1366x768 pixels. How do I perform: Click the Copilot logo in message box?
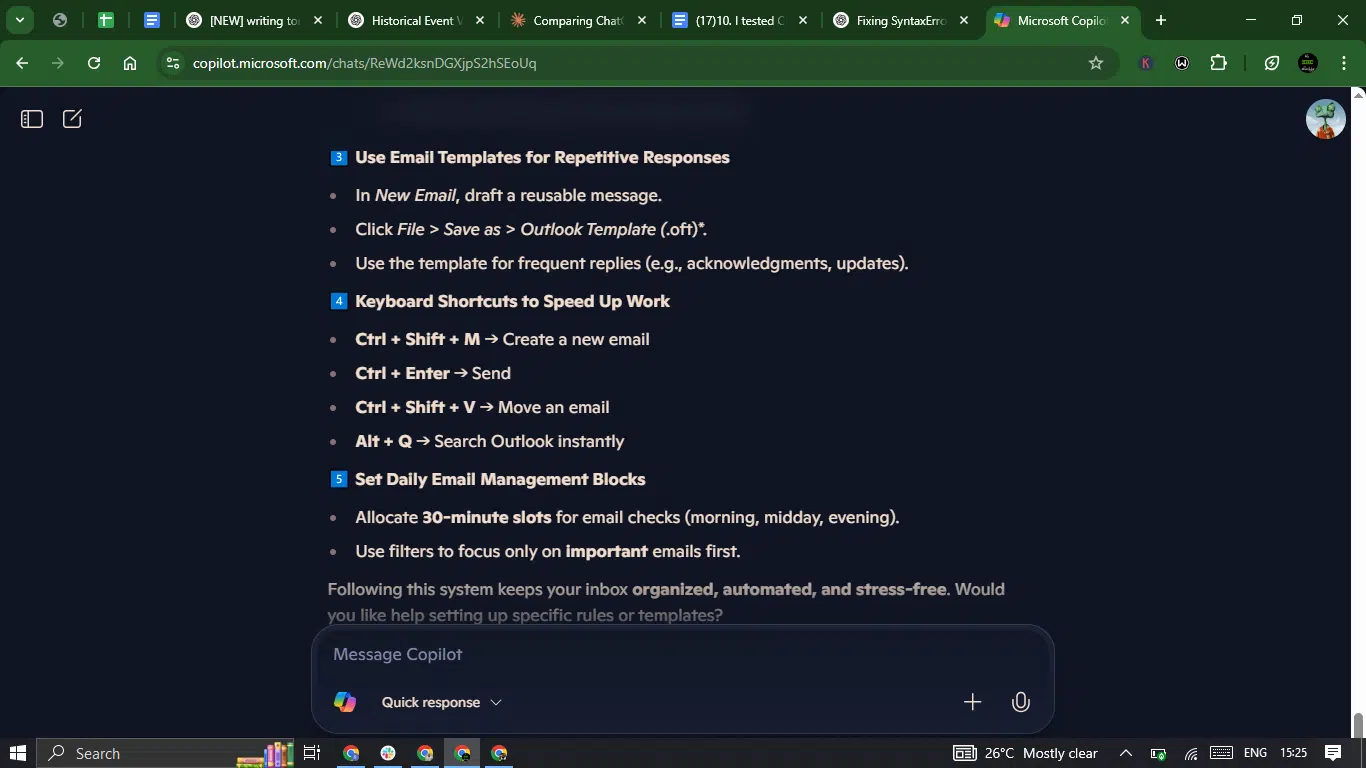[x=345, y=702]
